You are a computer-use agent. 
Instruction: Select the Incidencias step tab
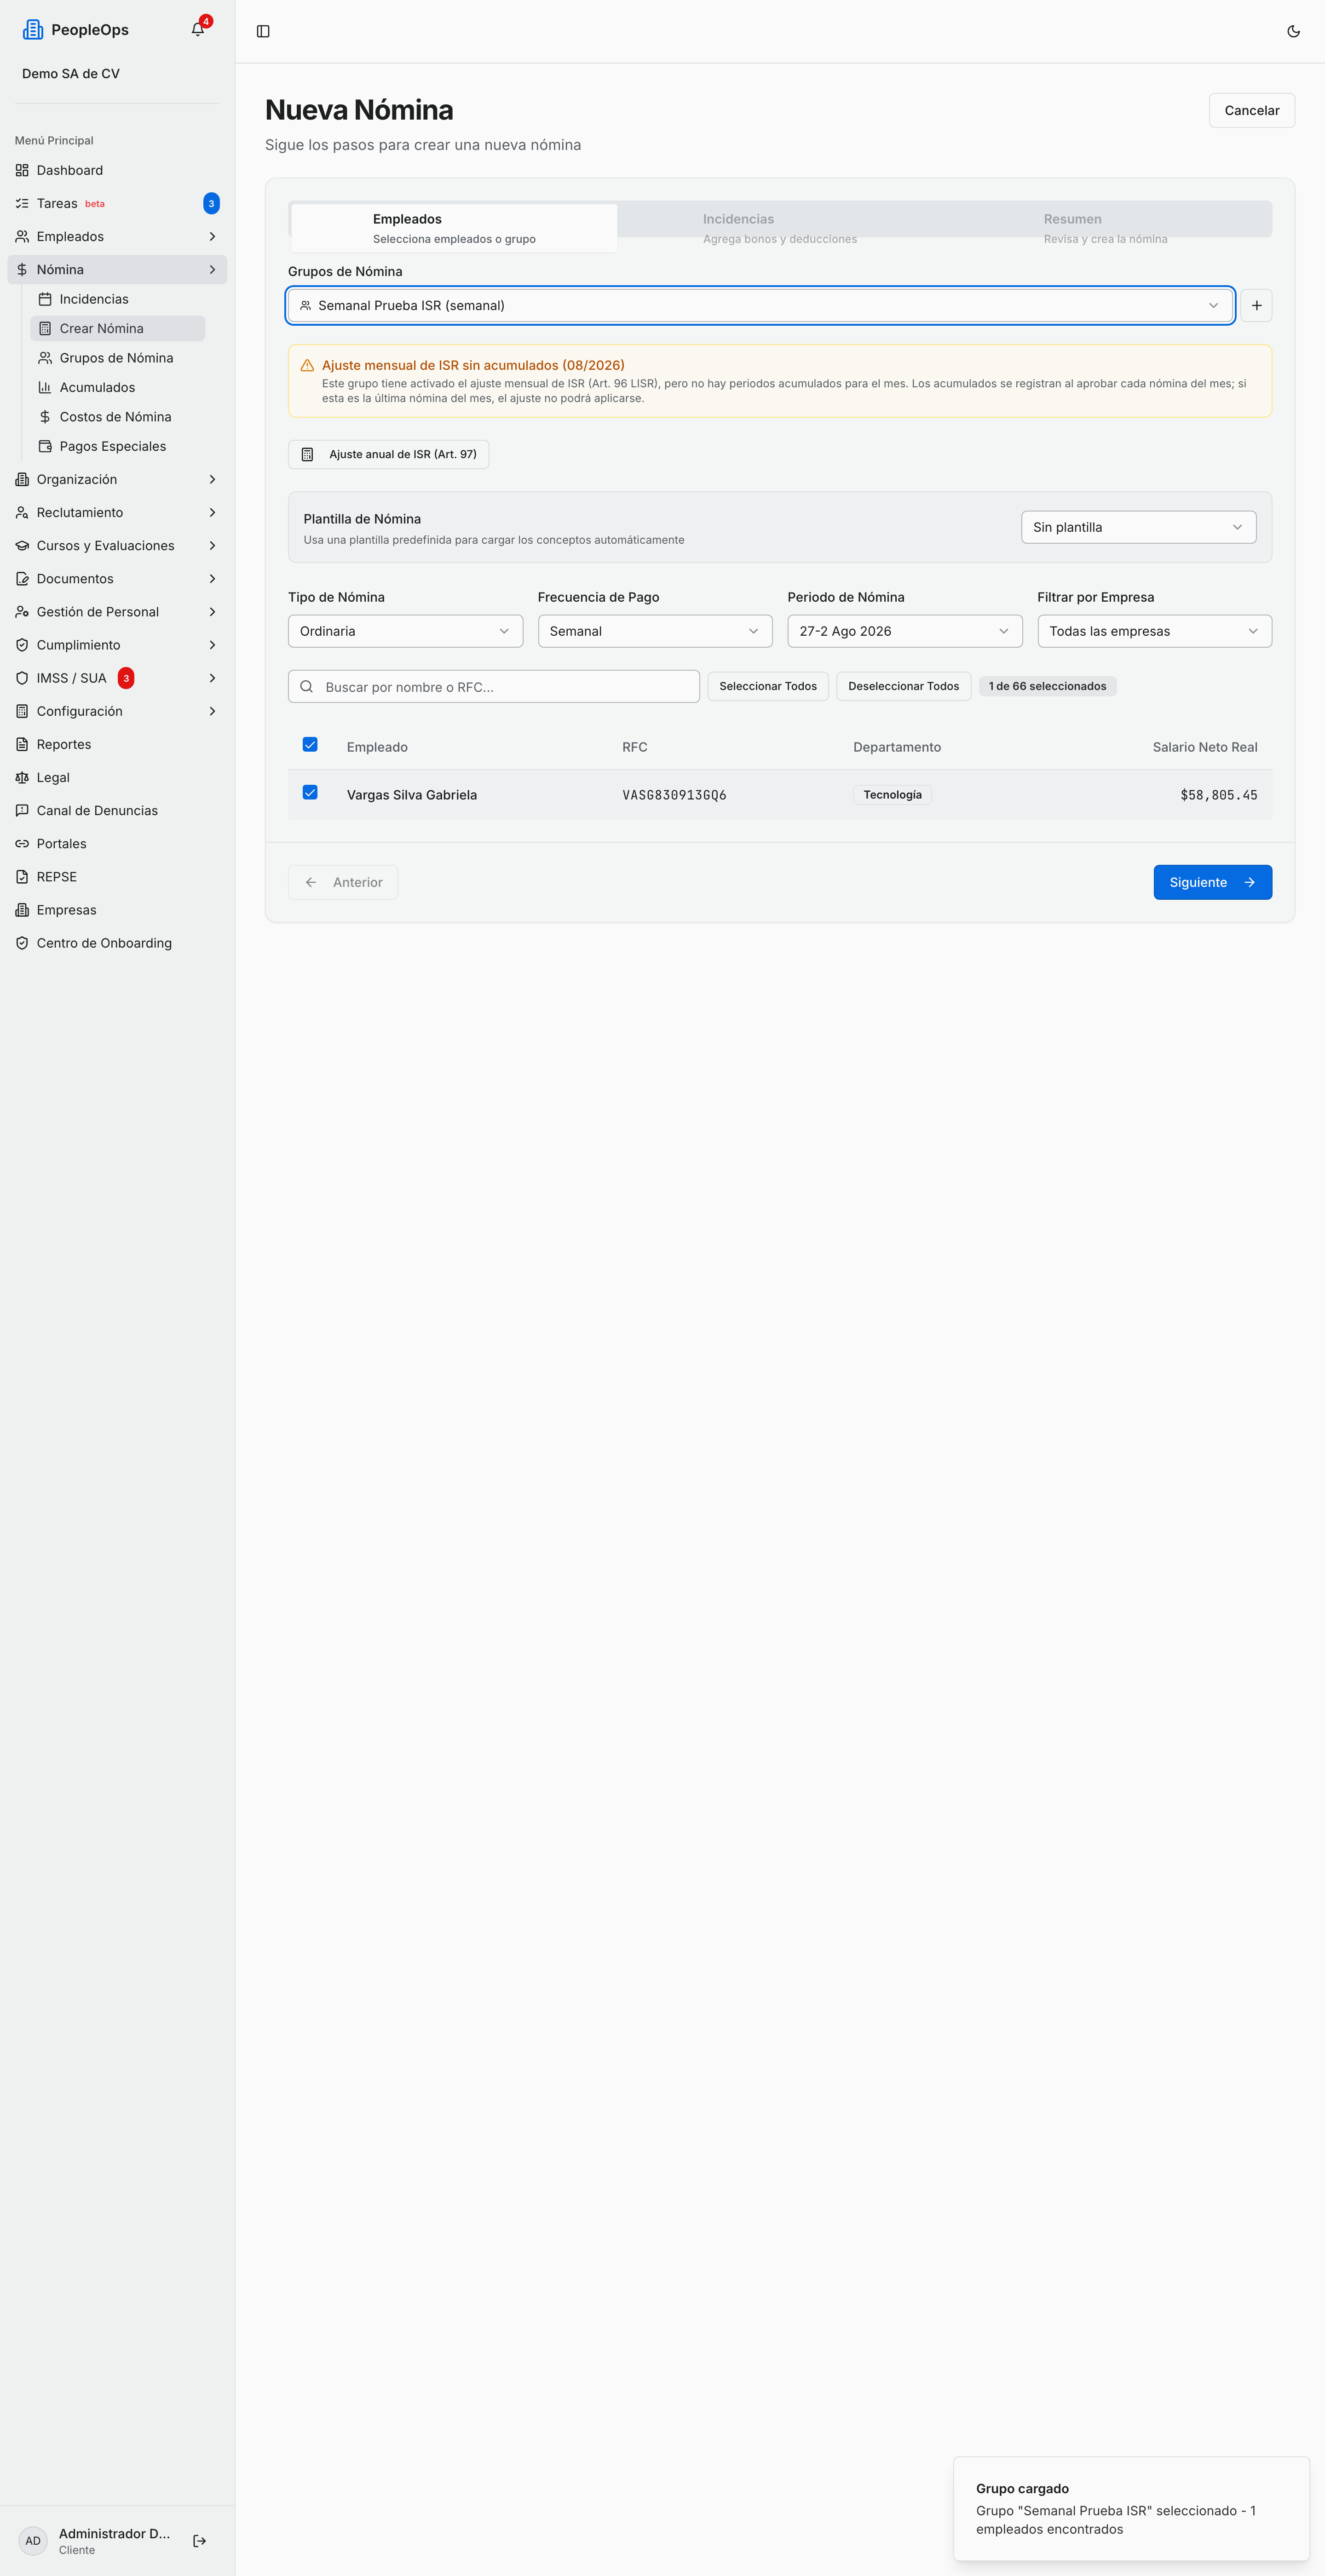[x=780, y=228]
